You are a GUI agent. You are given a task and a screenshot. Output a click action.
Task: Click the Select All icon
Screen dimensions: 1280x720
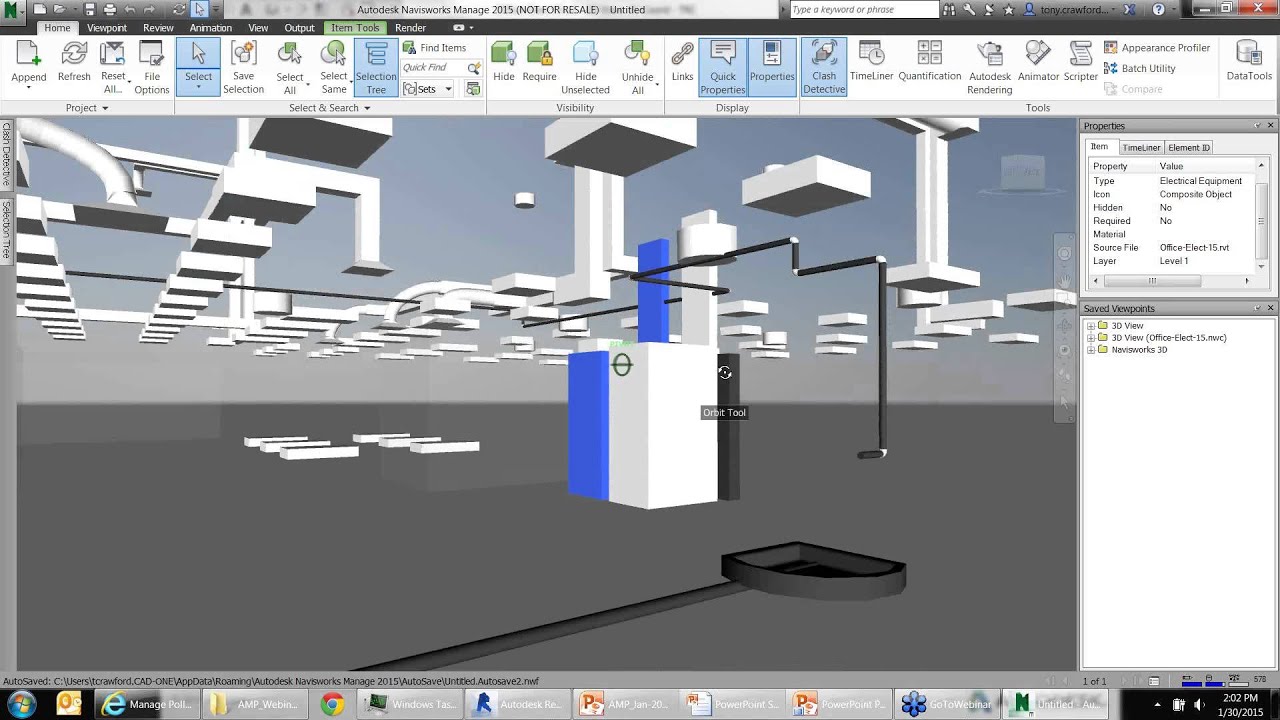[290, 55]
